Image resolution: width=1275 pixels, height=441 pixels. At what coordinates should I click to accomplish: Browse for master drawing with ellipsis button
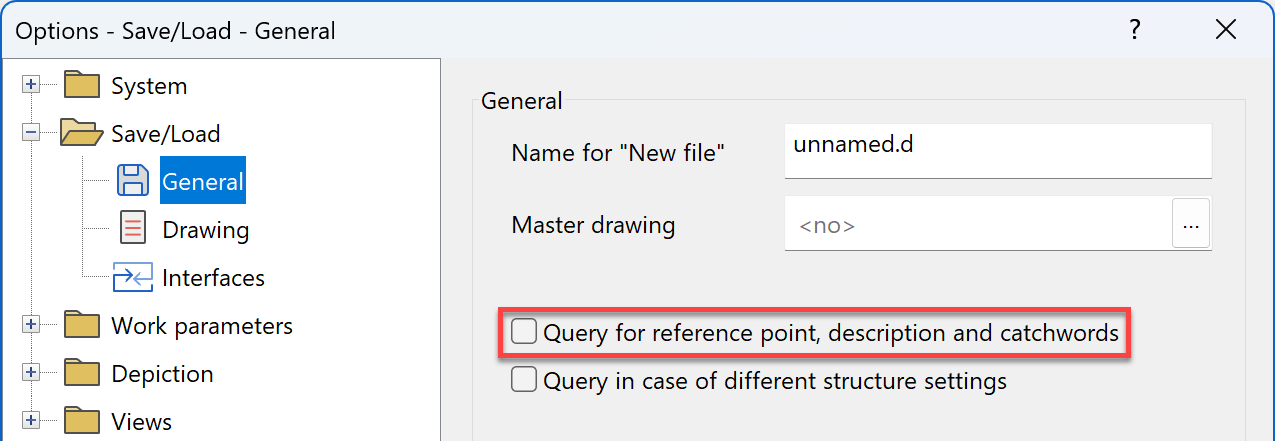[1190, 225]
